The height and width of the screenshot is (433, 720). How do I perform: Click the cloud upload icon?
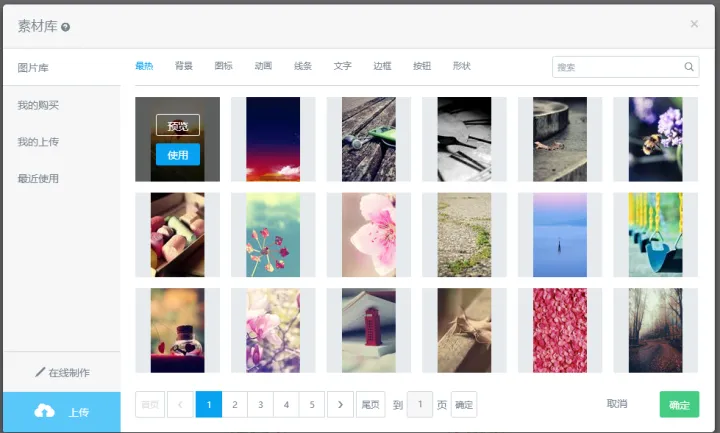44,411
